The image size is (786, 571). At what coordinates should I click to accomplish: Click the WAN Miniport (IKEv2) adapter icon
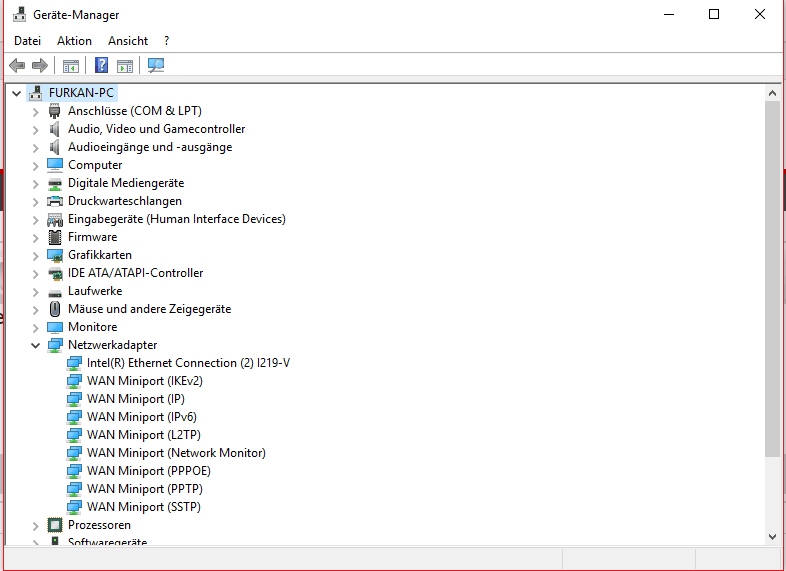pos(74,381)
